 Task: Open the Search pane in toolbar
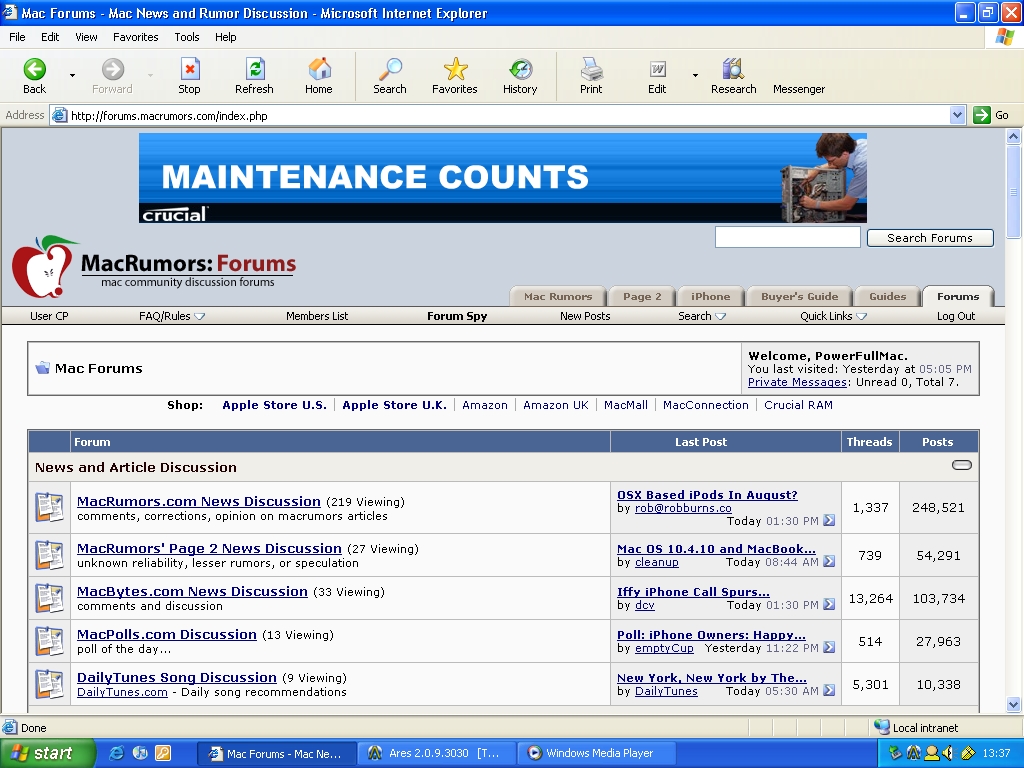pos(390,69)
